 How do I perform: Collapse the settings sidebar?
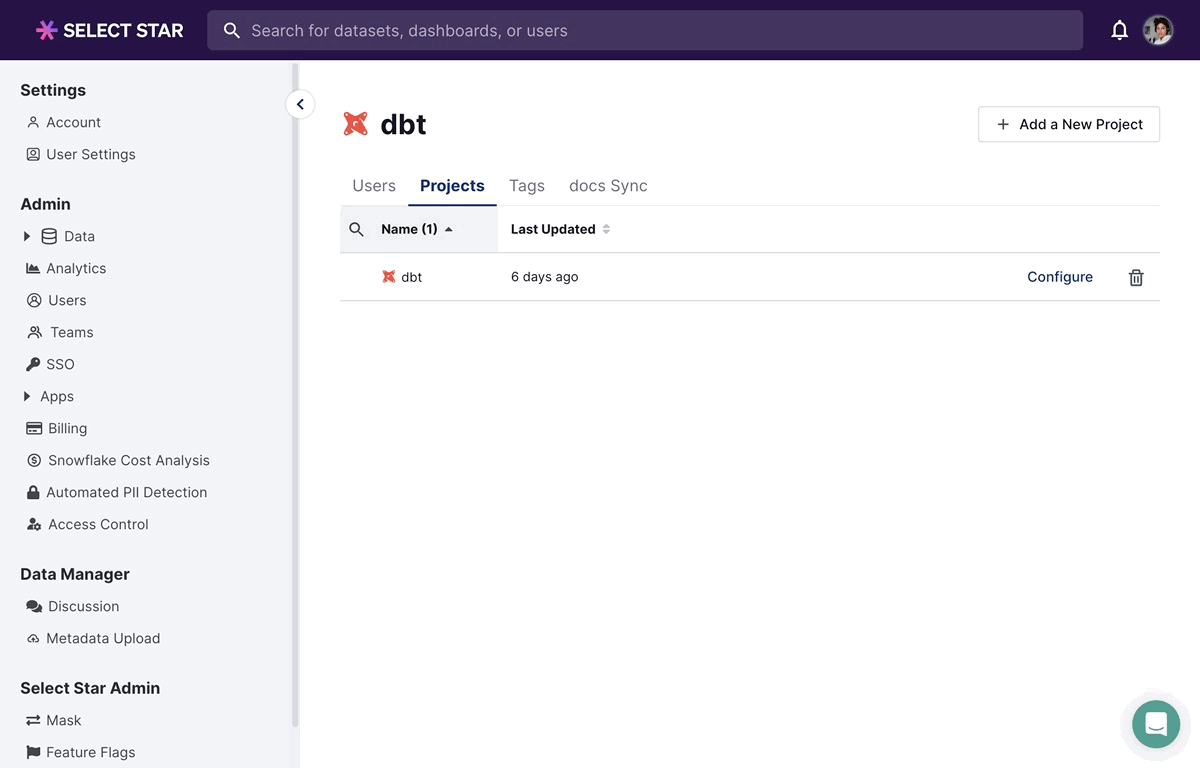point(300,104)
